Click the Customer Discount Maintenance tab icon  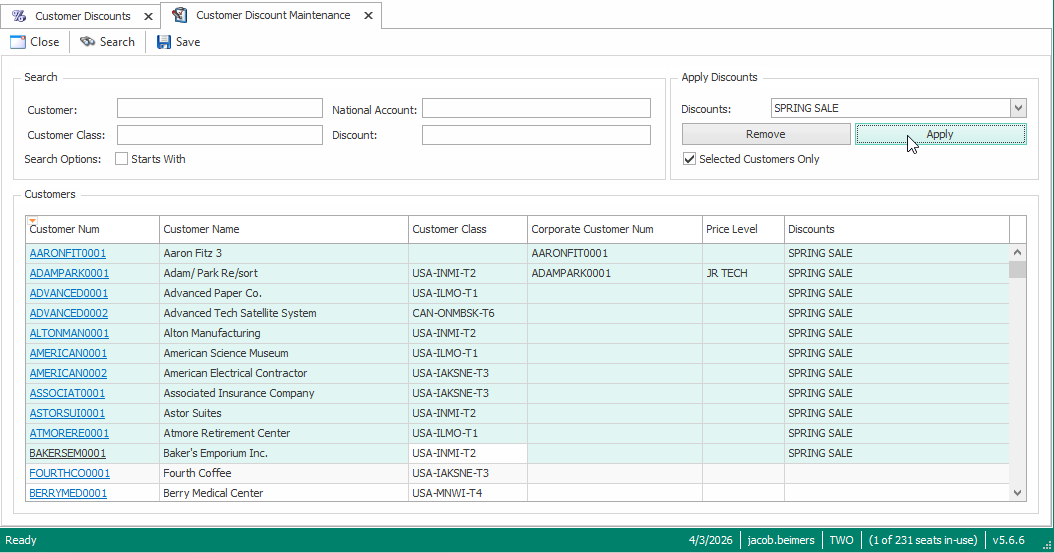tap(180, 15)
